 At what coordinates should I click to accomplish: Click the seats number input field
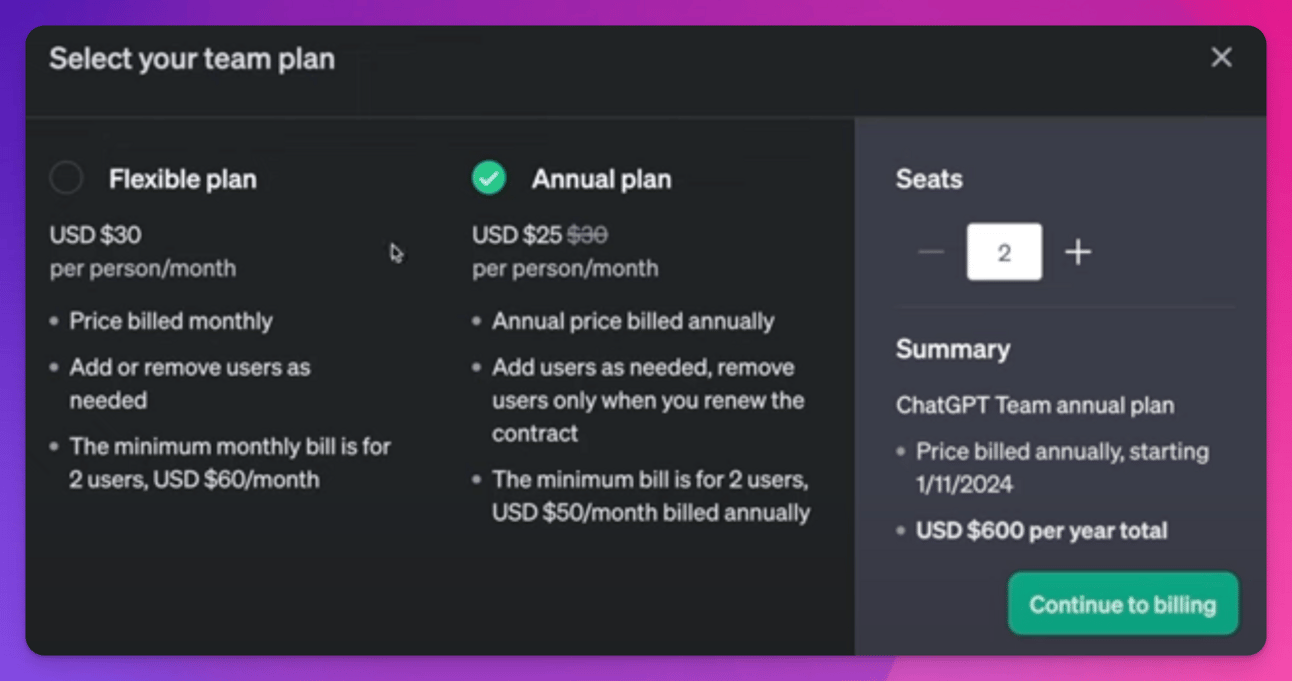pyautogui.click(x=1004, y=252)
